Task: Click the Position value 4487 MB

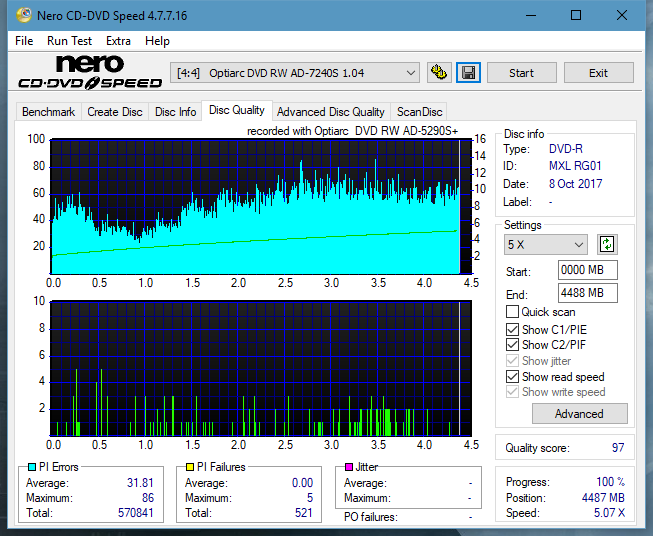Action: (603, 497)
